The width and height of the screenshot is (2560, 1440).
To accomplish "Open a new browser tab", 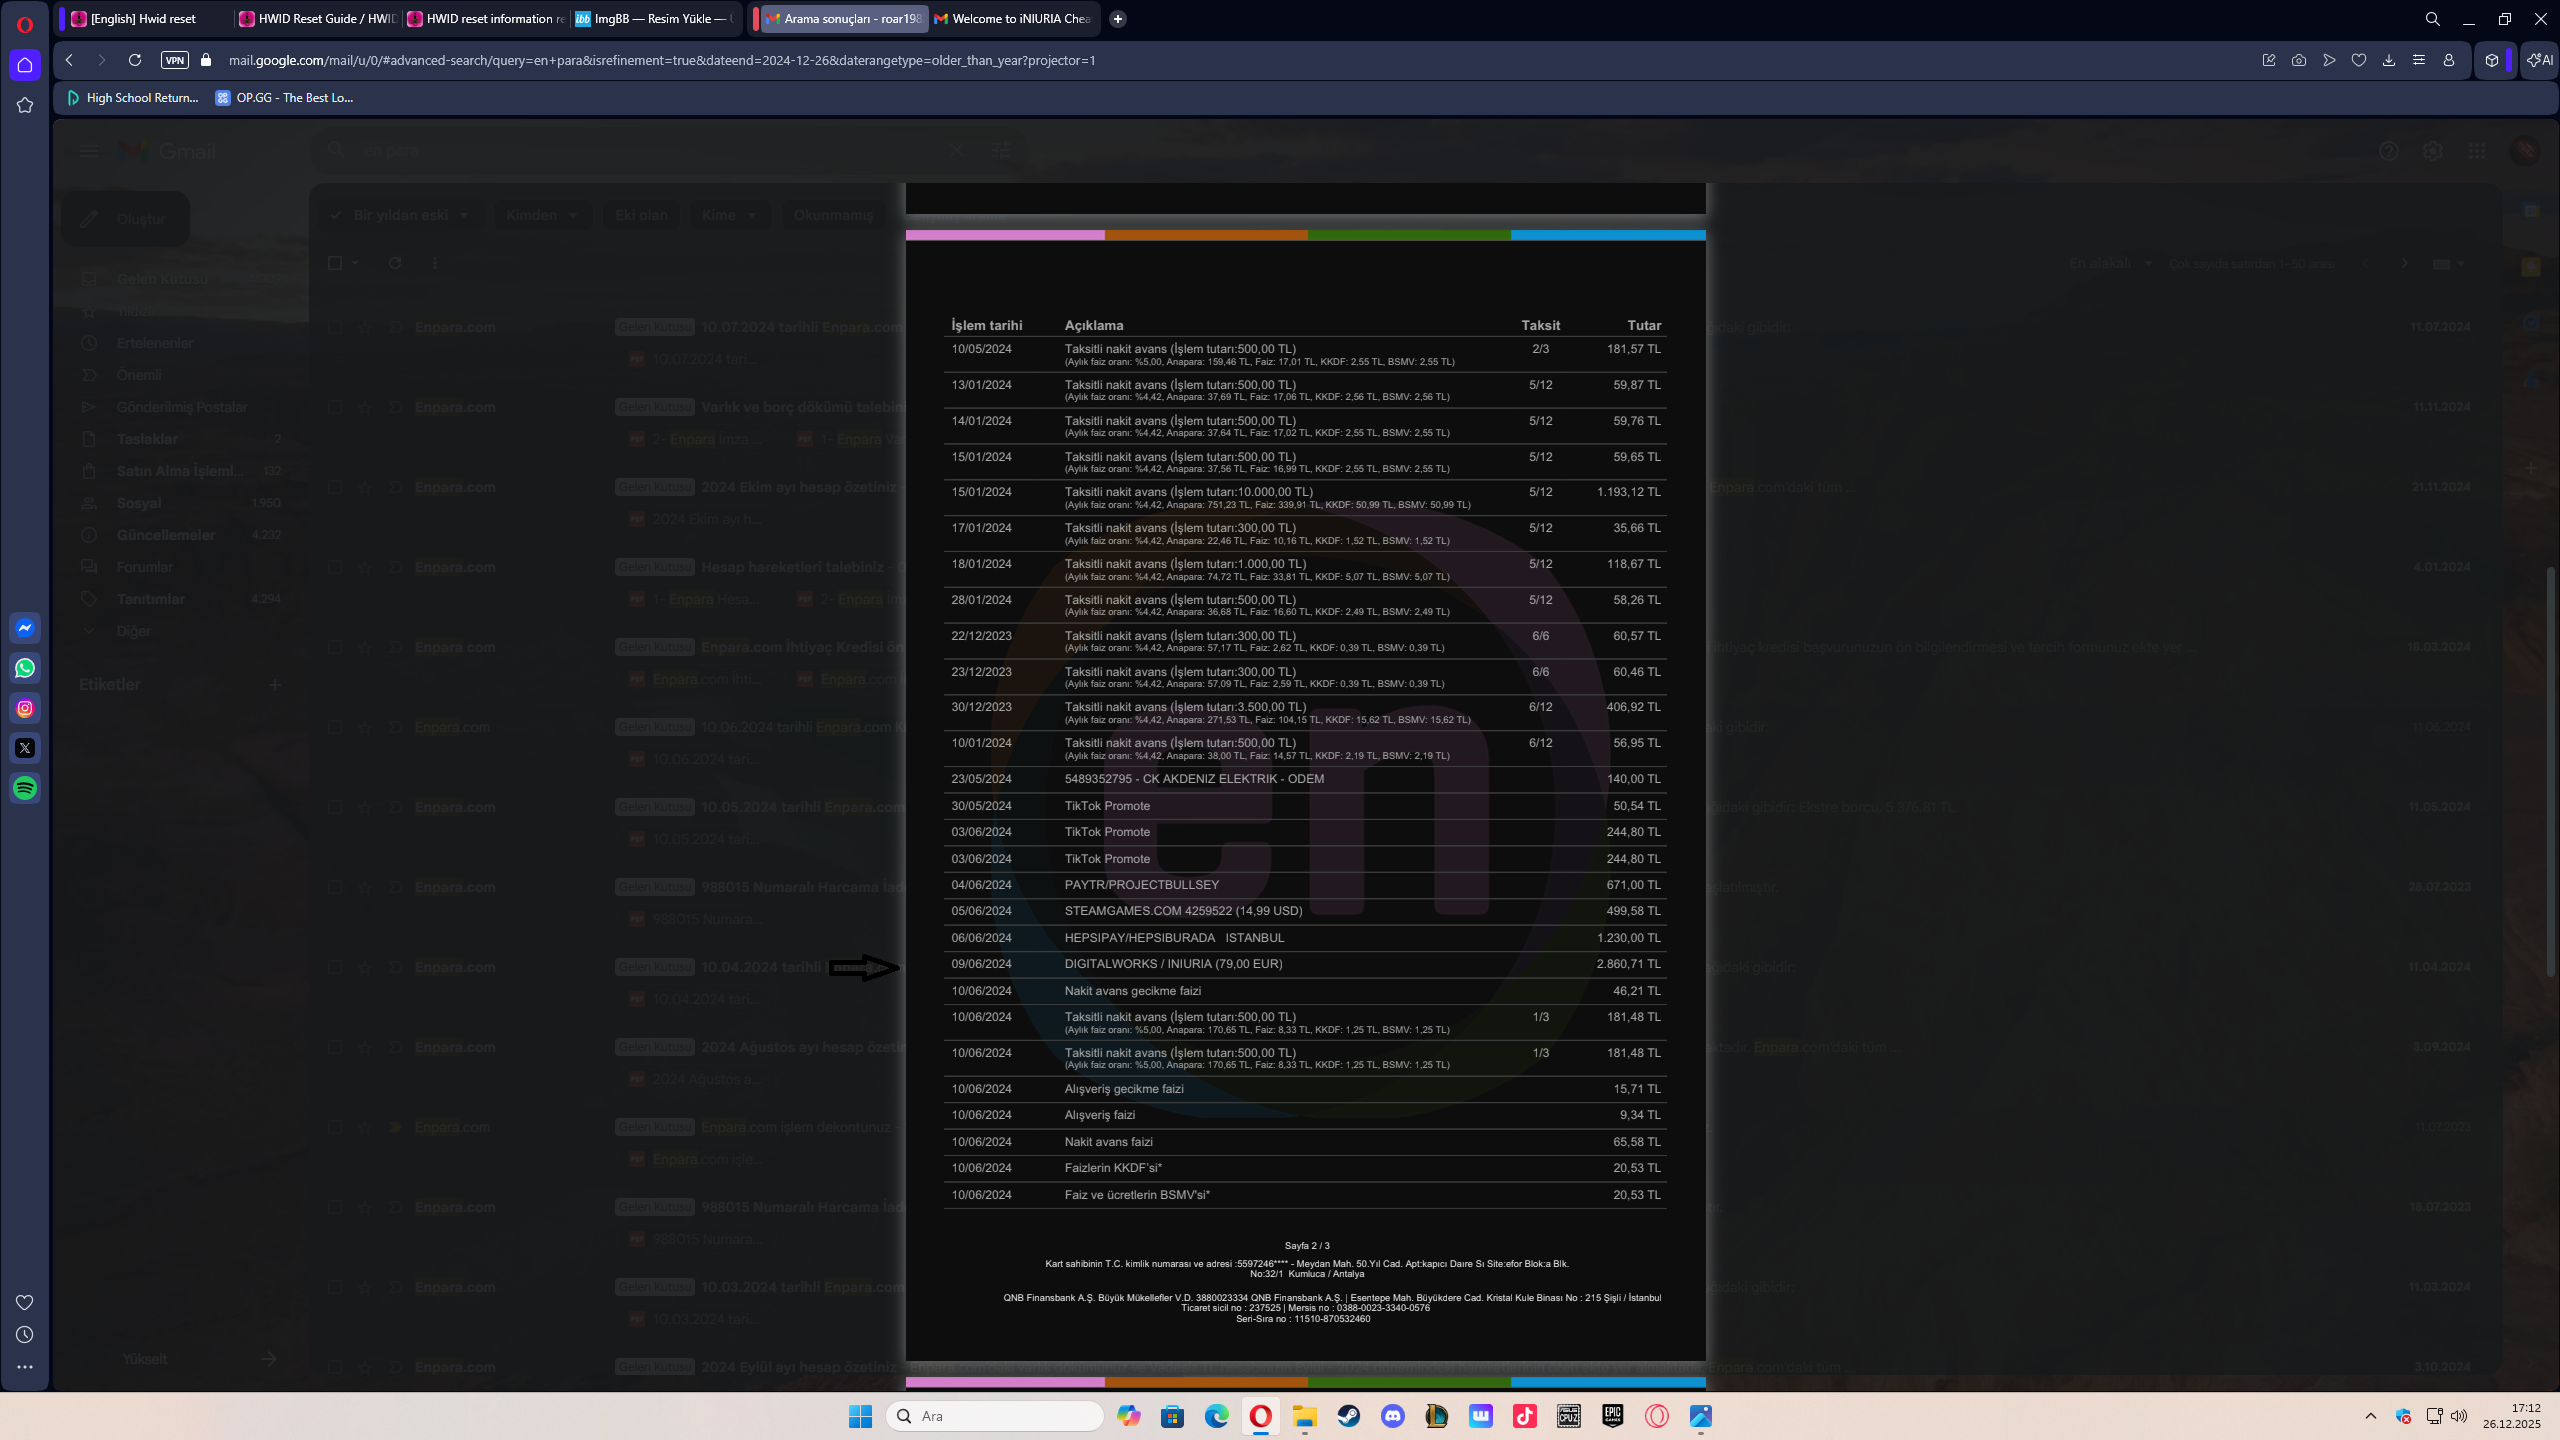I will coord(1118,19).
